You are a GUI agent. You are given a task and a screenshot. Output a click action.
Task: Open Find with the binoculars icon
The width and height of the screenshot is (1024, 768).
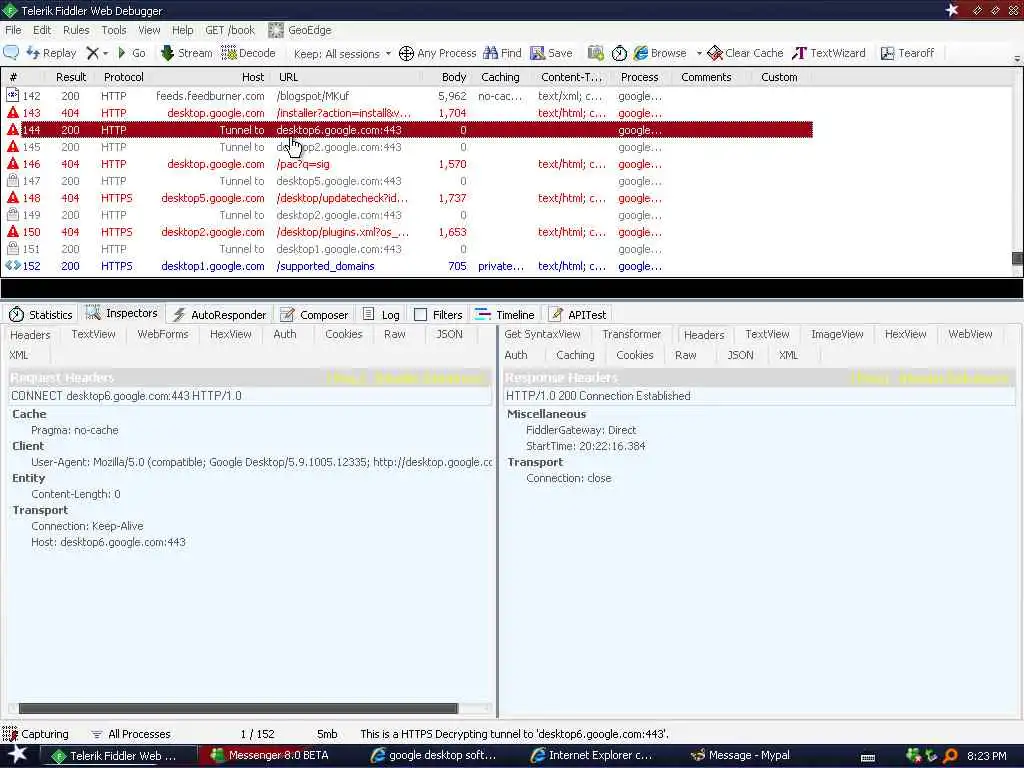click(502, 53)
